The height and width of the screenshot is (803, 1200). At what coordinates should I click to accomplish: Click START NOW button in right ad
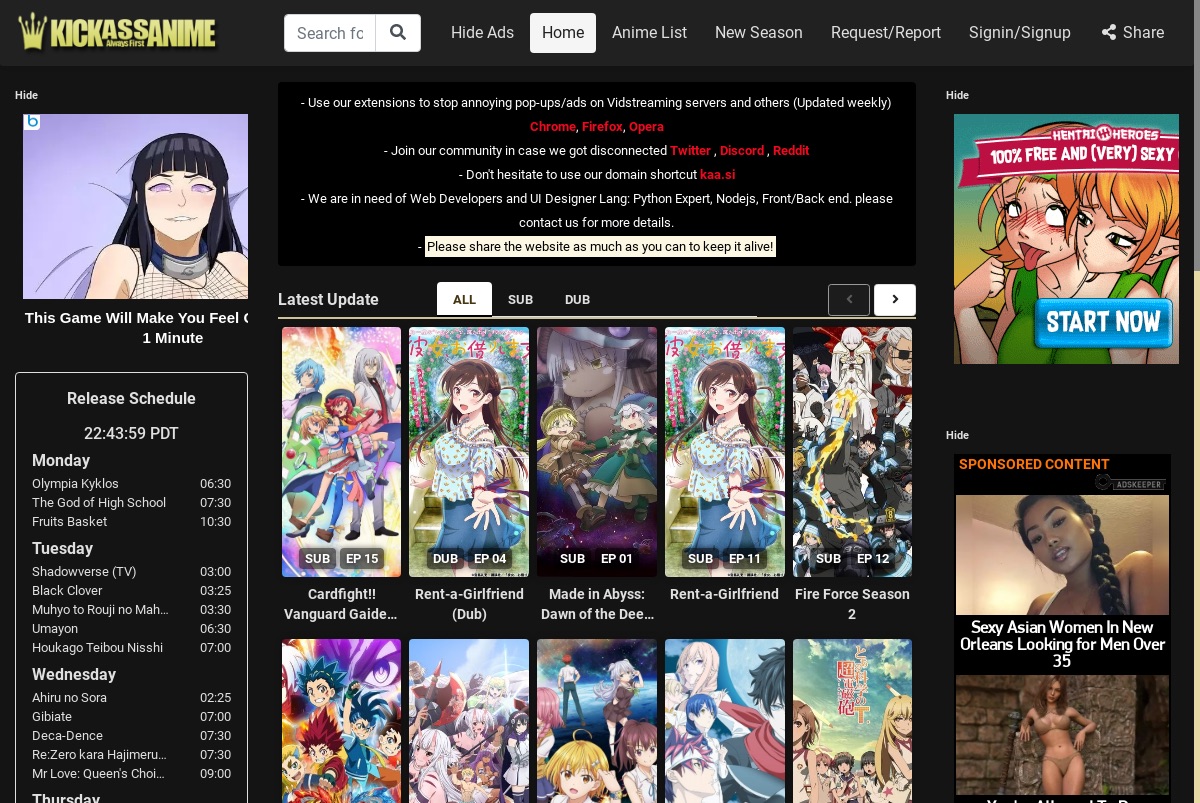click(1103, 322)
